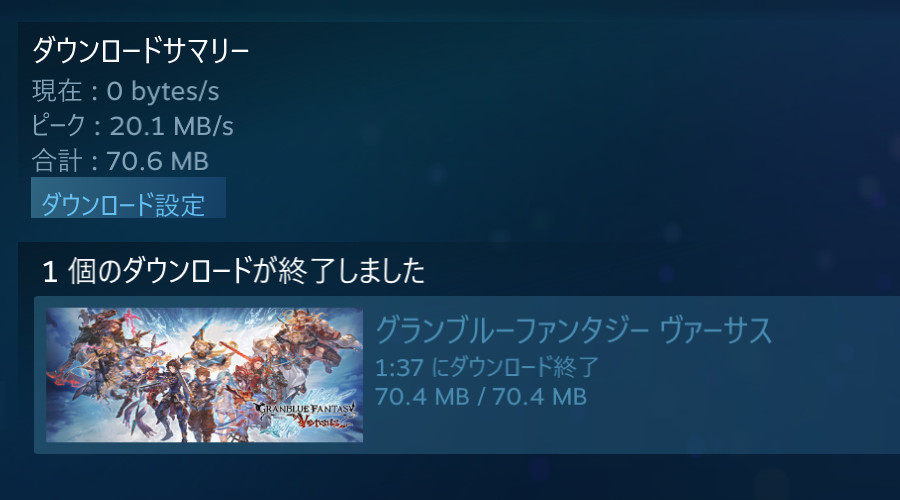Click the ヴァーサス word in game title

(x=716, y=330)
